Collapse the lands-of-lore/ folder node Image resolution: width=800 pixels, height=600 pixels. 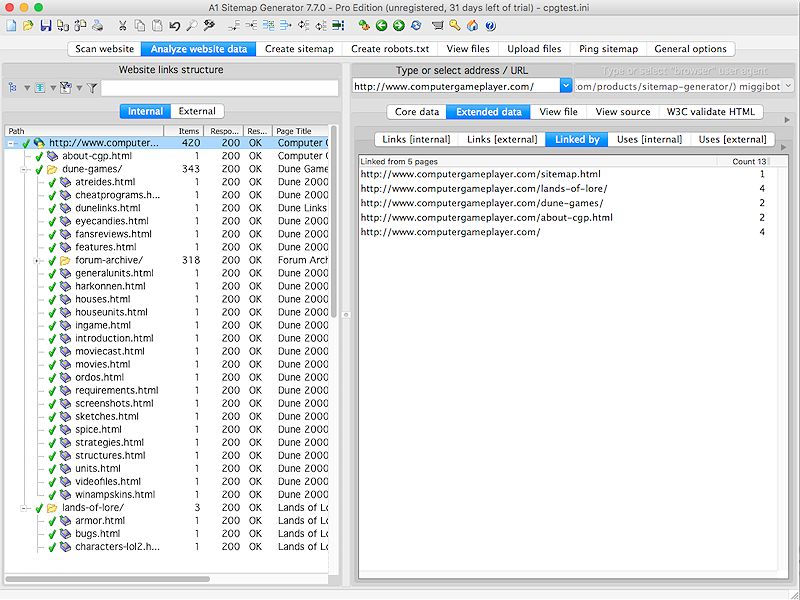23,508
